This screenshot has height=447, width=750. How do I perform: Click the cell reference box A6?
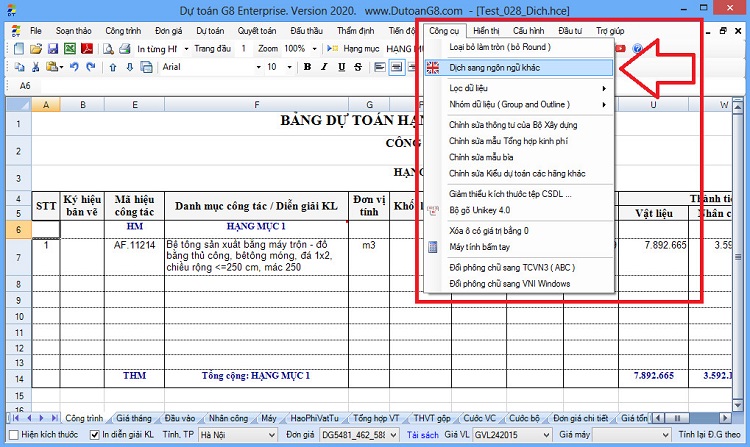click(x=25, y=86)
